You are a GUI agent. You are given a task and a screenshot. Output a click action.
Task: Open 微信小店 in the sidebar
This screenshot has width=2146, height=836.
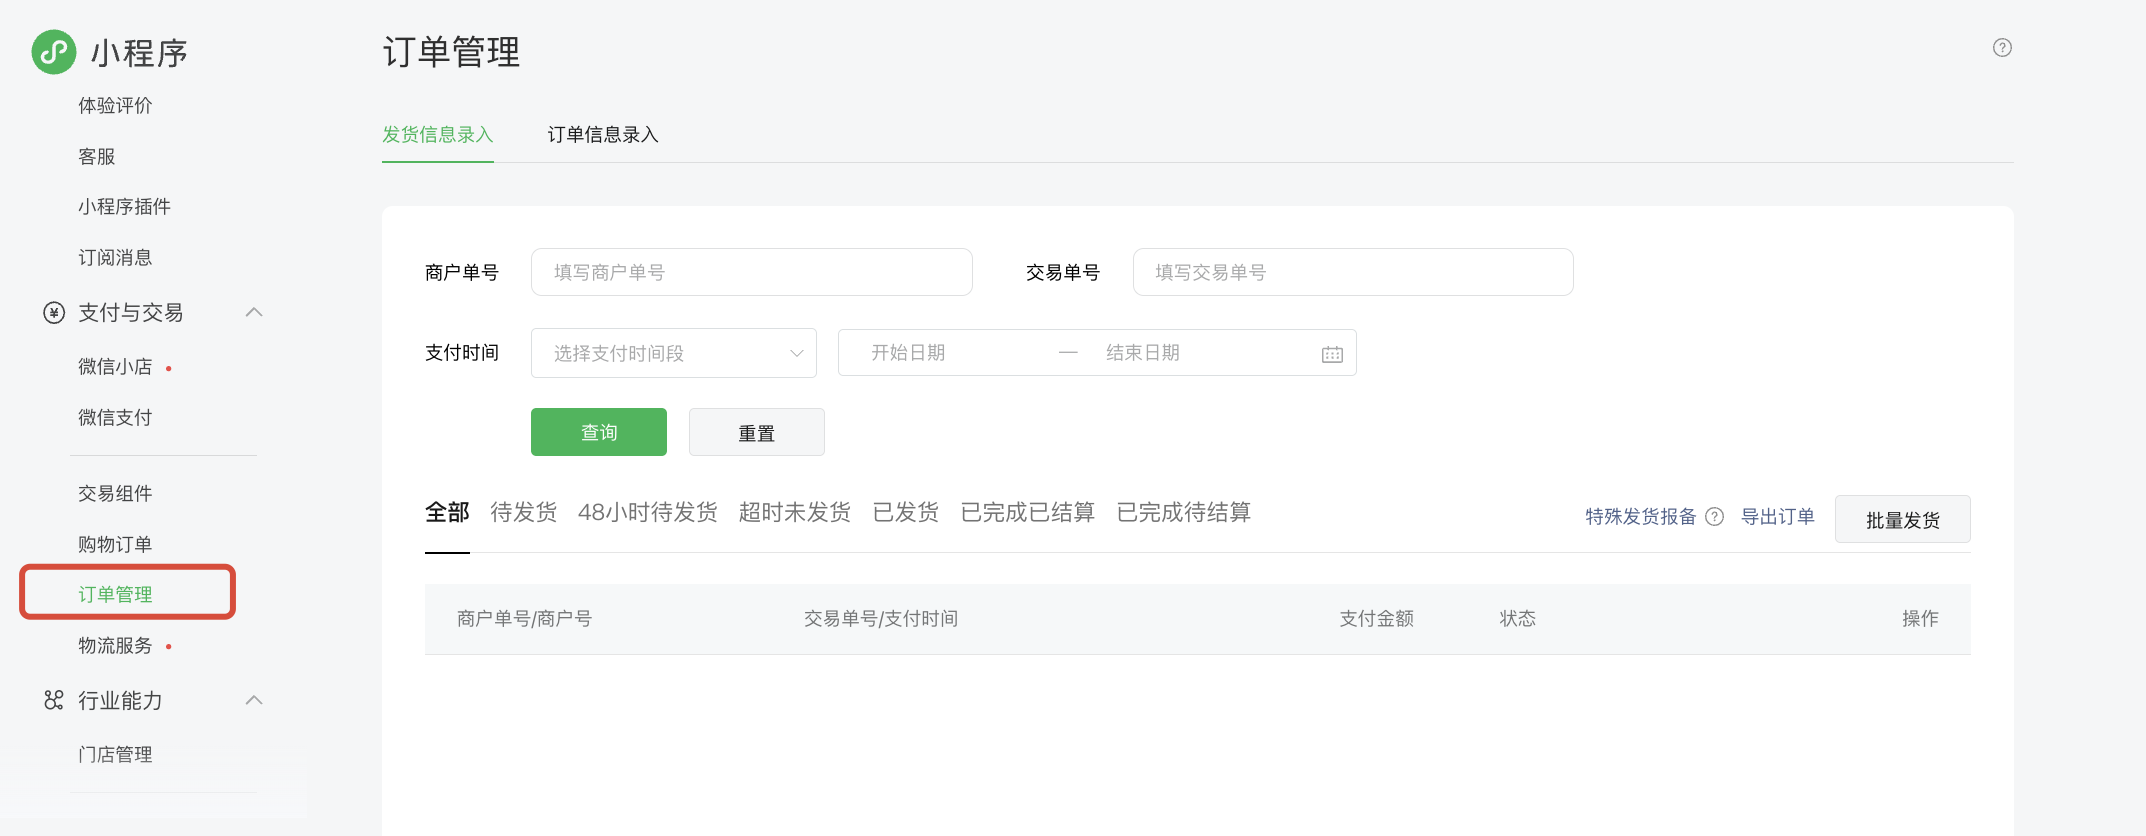click(115, 367)
